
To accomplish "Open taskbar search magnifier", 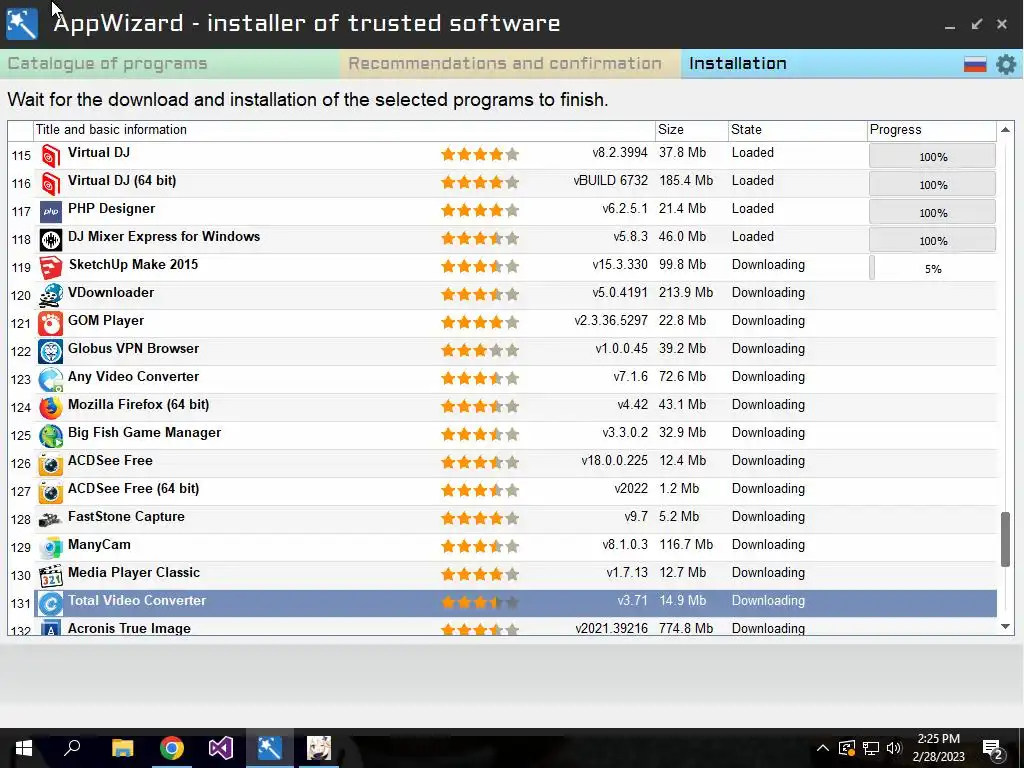I will point(72,748).
